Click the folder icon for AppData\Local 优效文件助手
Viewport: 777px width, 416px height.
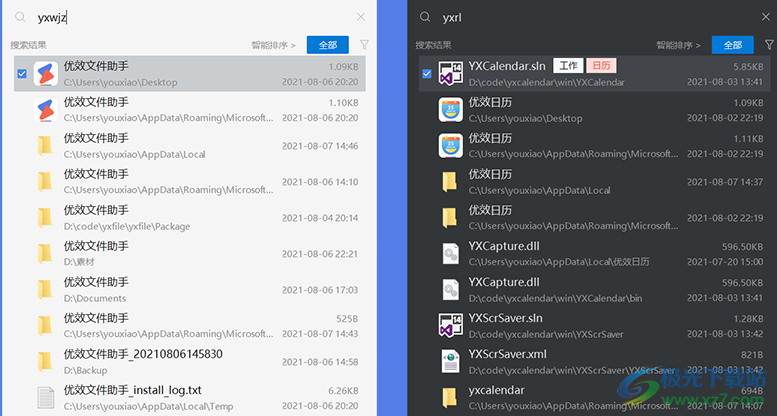click(45, 146)
